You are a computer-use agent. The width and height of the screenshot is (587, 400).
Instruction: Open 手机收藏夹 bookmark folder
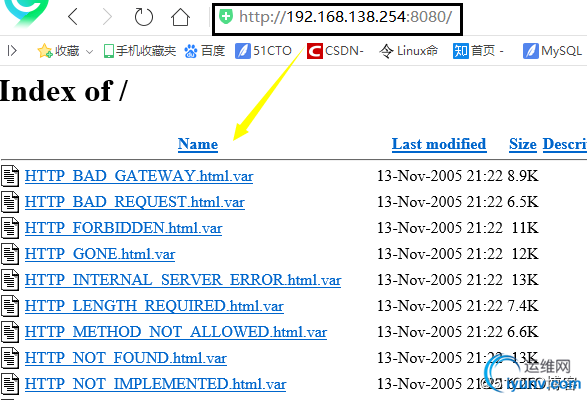(x=140, y=51)
